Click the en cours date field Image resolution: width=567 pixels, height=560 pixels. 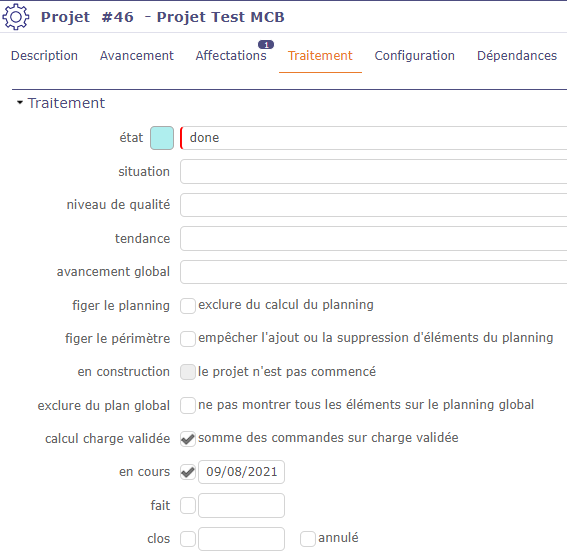[x=241, y=472]
